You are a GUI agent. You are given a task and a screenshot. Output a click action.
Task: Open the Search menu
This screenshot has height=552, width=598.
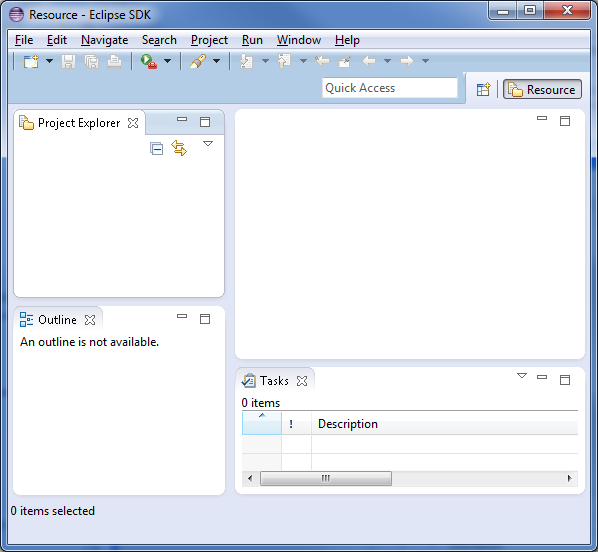(x=159, y=40)
